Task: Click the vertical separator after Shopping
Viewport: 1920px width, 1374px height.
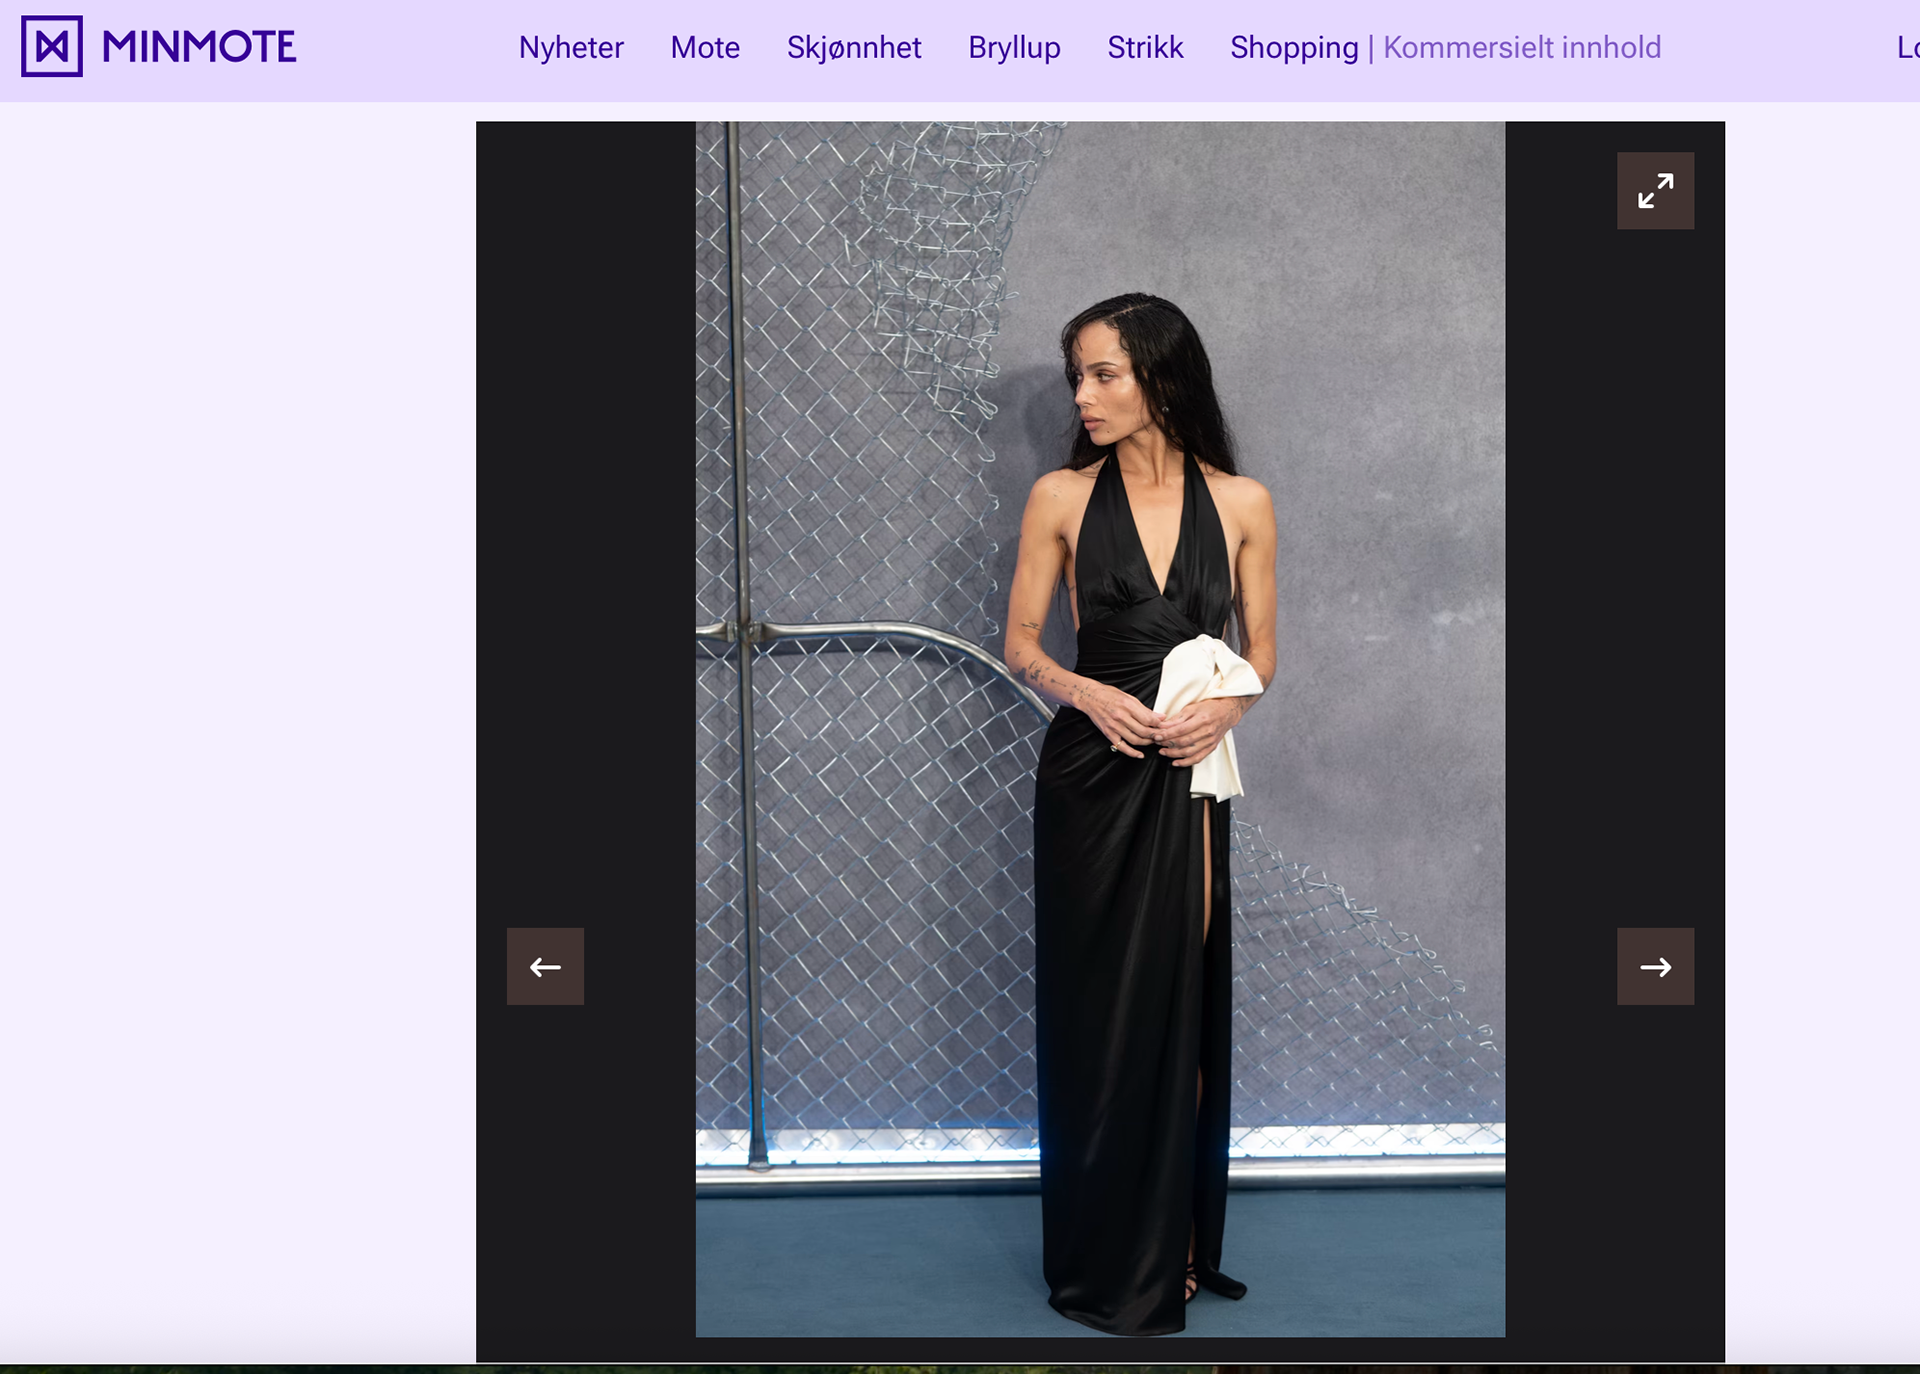Action: click(x=1371, y=47)
